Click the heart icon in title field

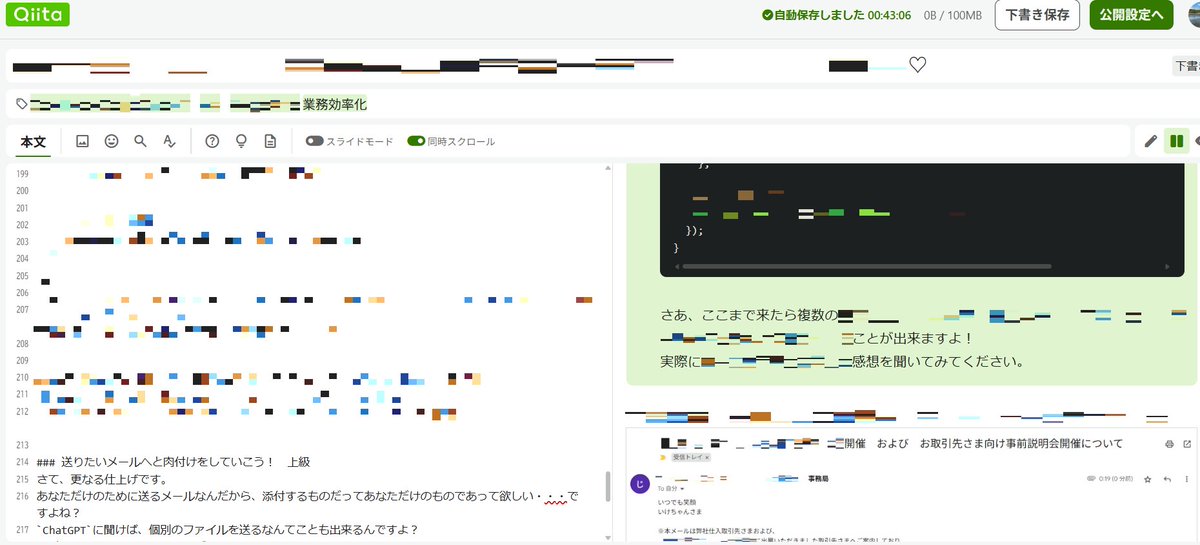pos(918,65)
